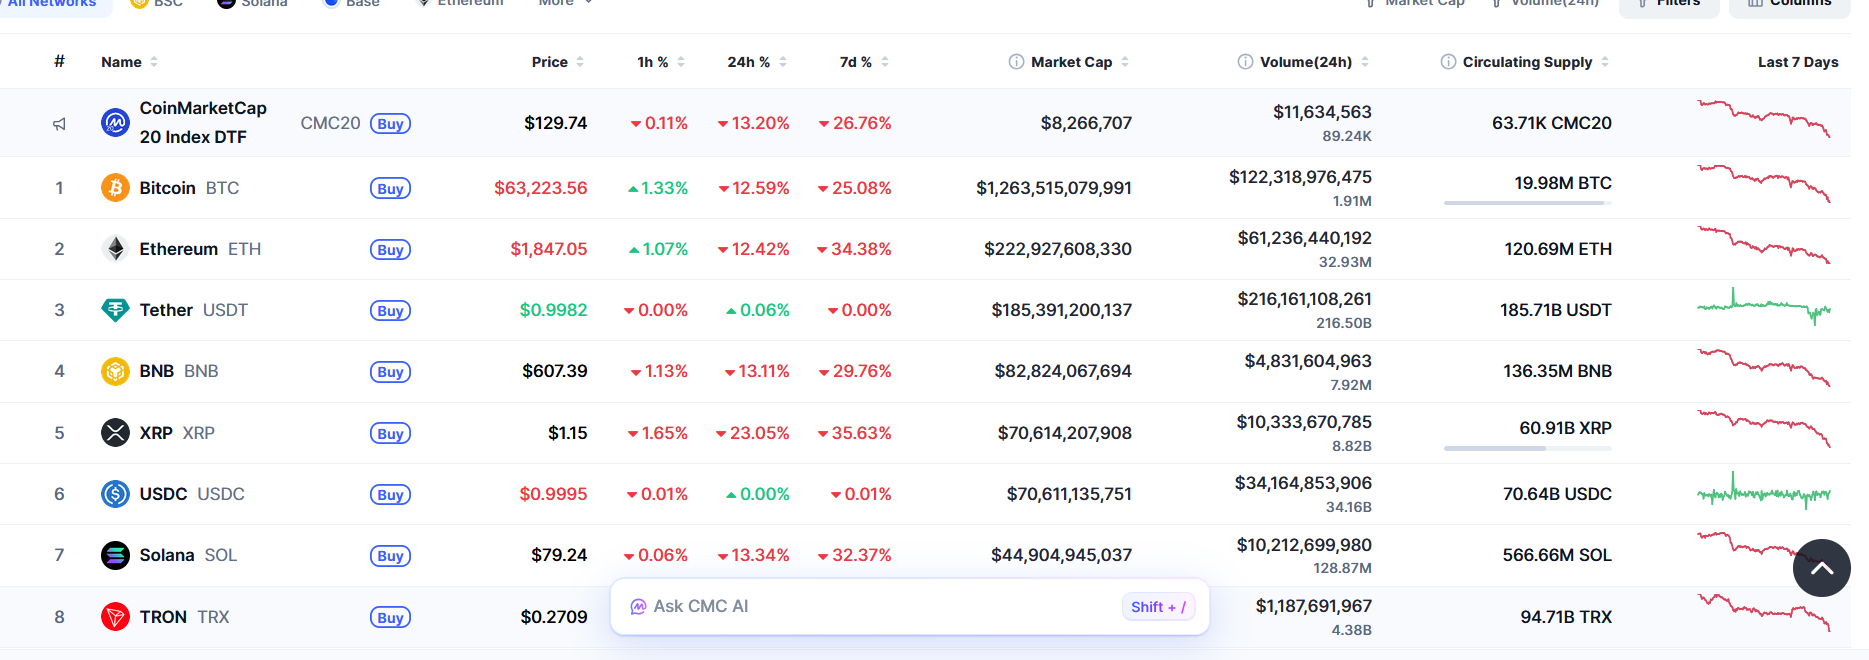Image resolution: width=1869 pixels, height=660 pixels.
Task: Click the Ask CMC AI input
Action: (880, 607)
